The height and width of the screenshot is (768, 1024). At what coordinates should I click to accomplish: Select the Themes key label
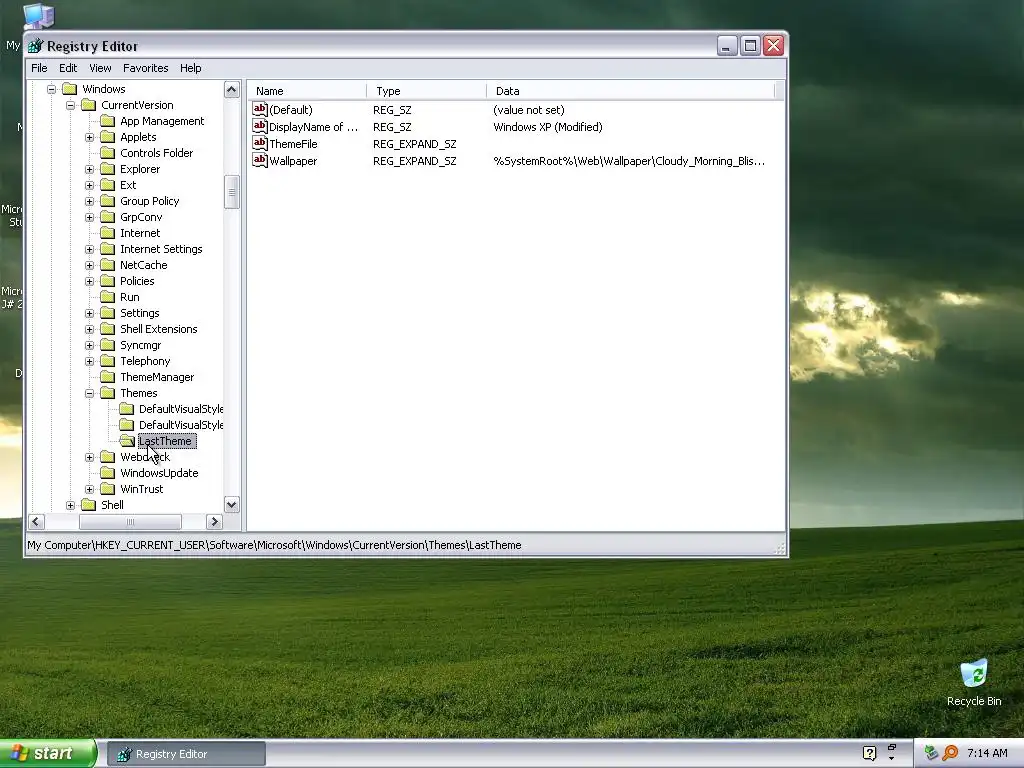138,393
